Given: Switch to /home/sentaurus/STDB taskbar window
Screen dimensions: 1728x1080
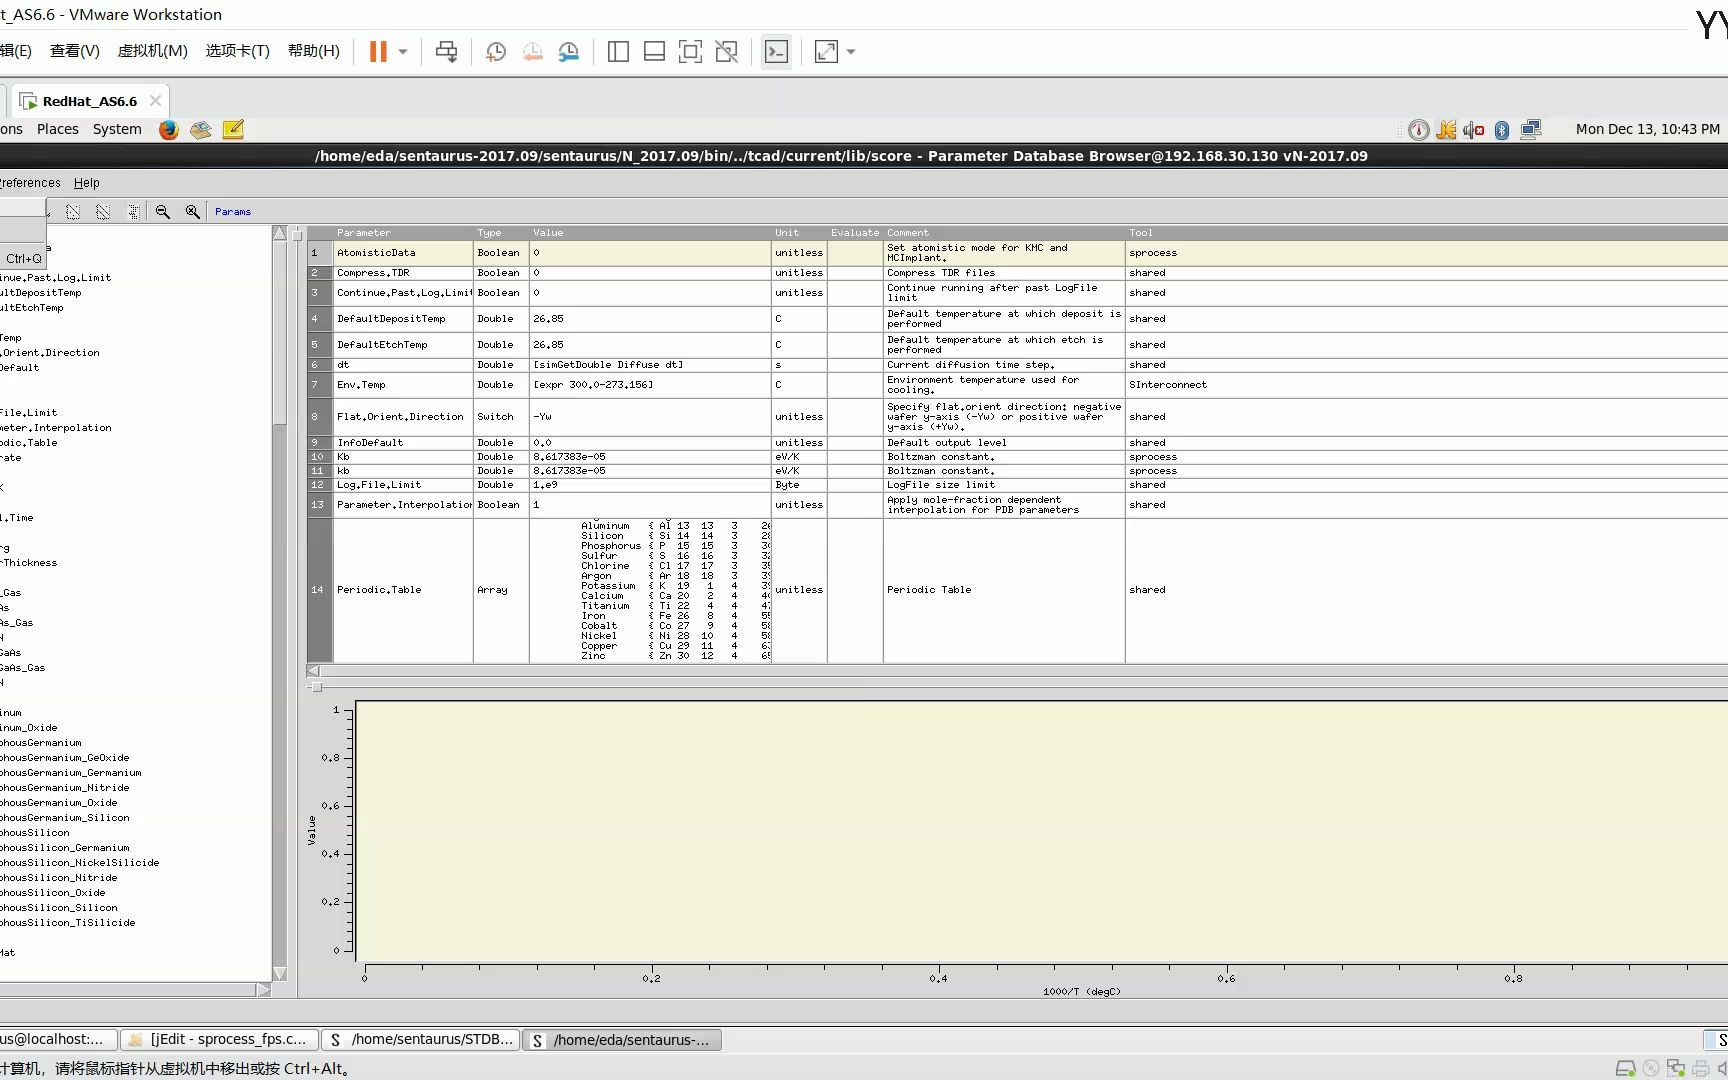Looking at the screenshot, I should (421, 1040).
